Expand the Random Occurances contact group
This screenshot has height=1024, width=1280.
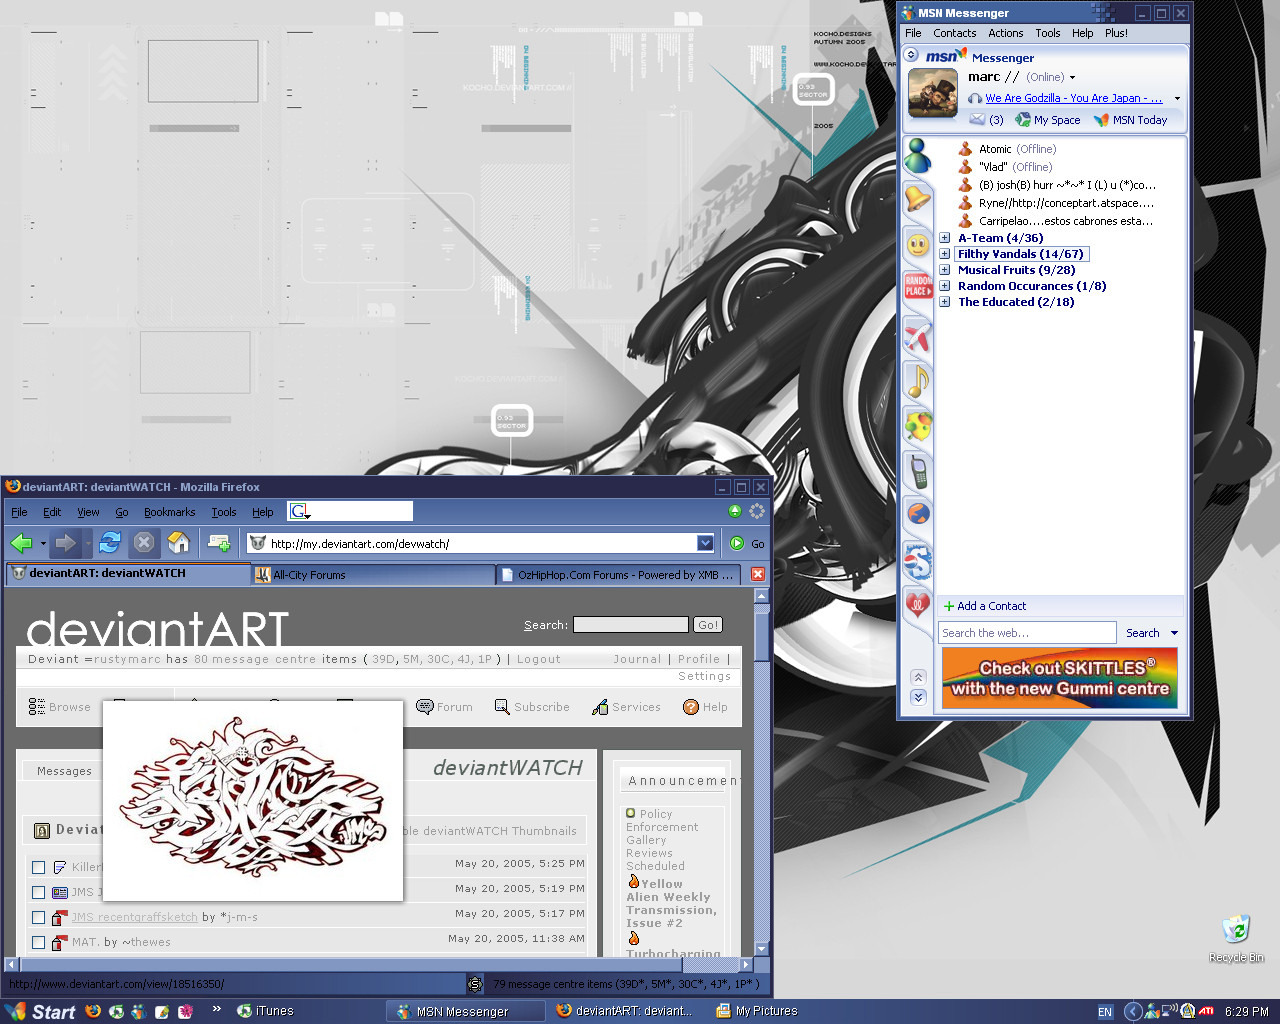coord(944,286)
